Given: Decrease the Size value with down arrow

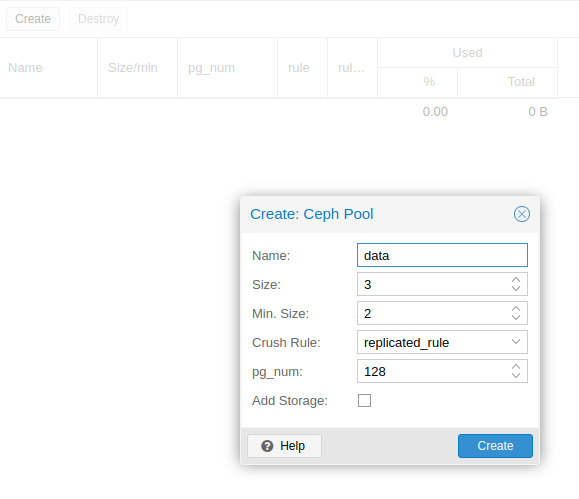Looking at the screenshot, I should tap(516, 288).
